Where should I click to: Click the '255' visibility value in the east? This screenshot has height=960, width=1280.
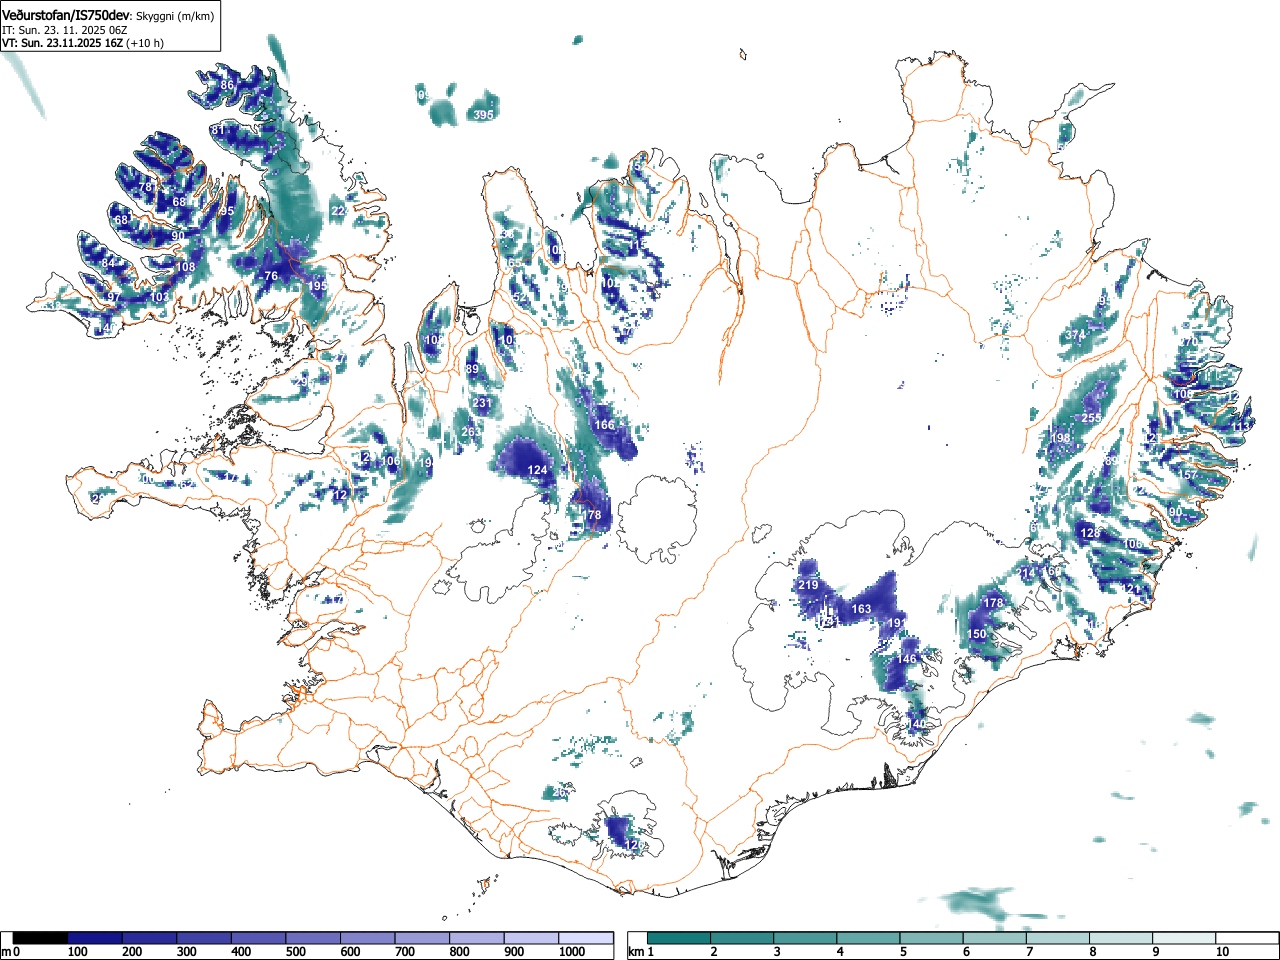tap(1091, 418)
